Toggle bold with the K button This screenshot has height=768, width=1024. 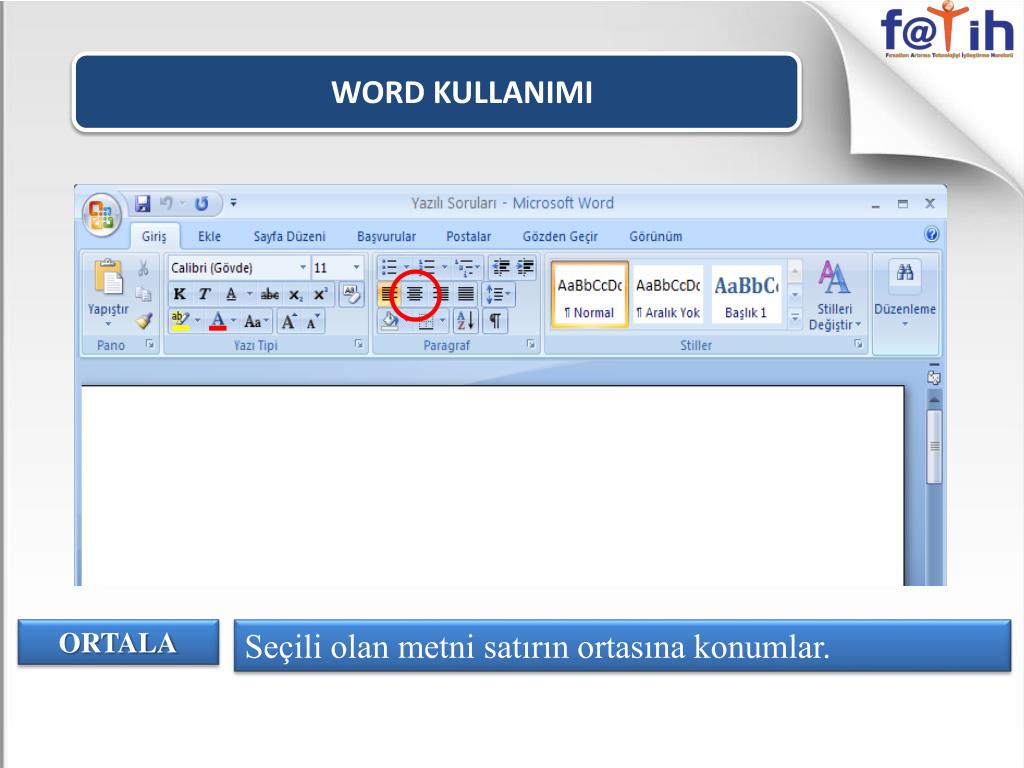pyautogui.click(x=180, y=295)
